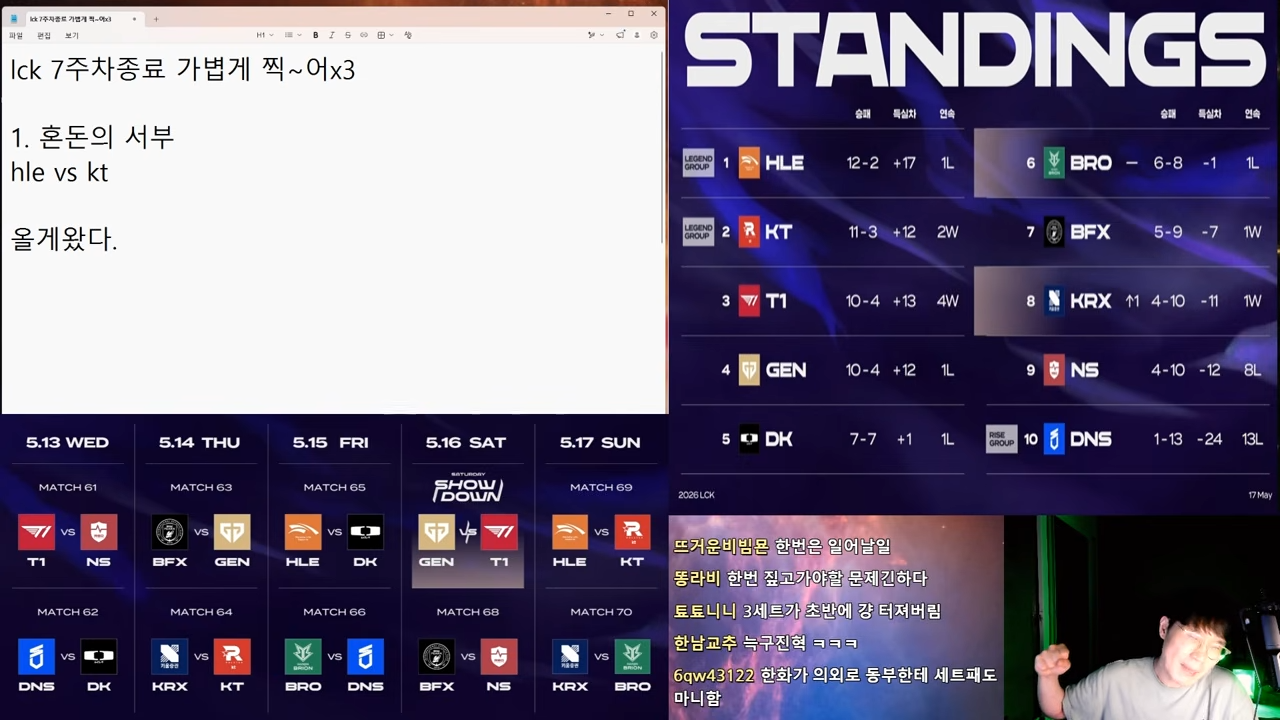Toggle strikethrough formatting in Notepad
The height and width of the screenshot is (720, 1280).
pyautogui.click(x=347, y=35)
